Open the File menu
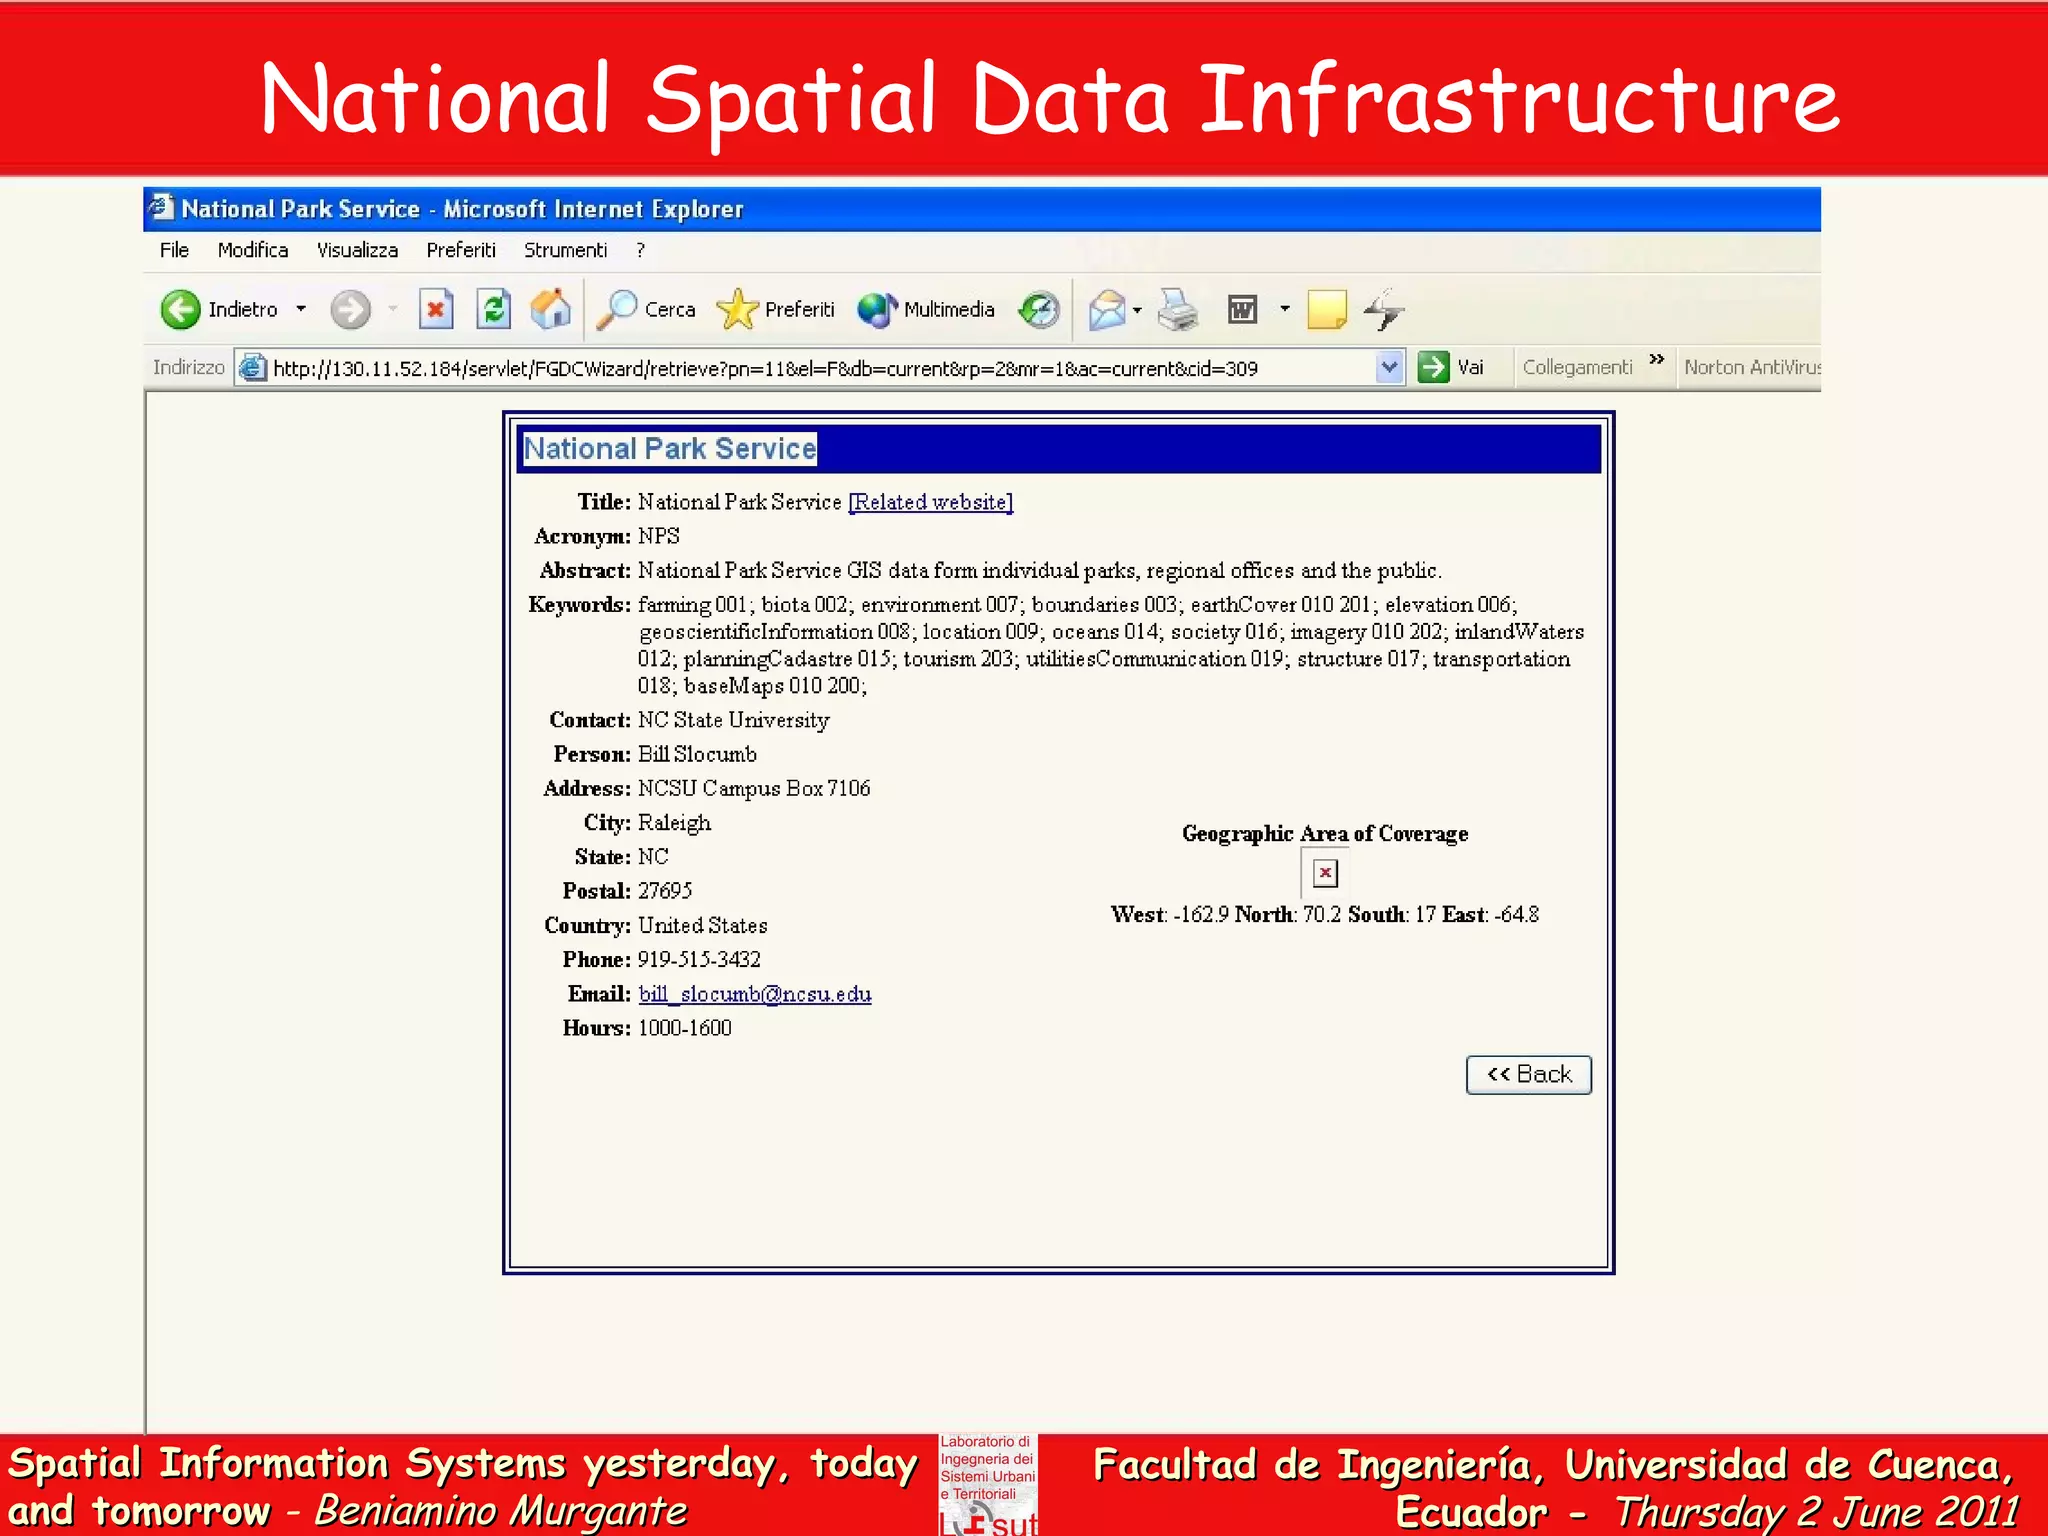This screenshot has width=2048, height=1536. [x=174, y=250]
